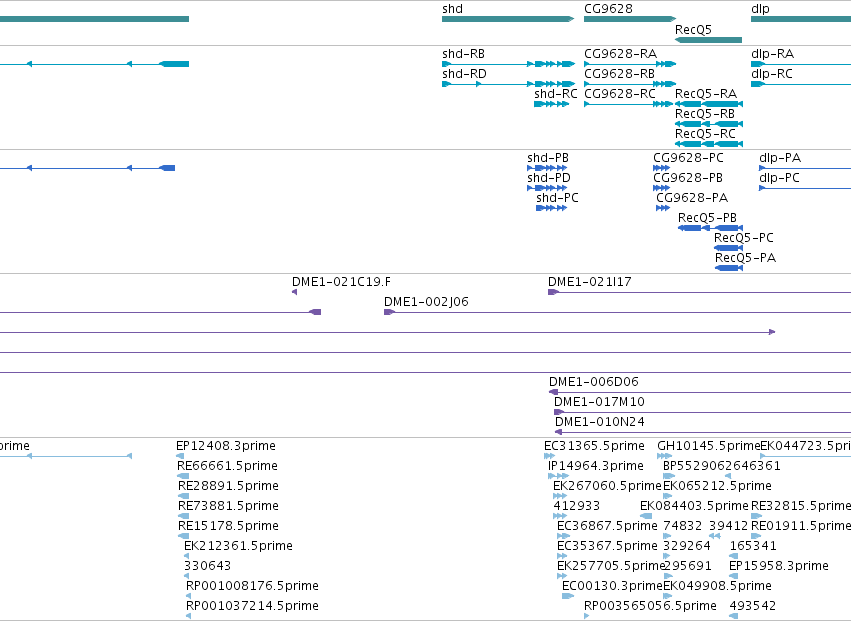Select protein RecQ5-PA

[x=729, y=268]
